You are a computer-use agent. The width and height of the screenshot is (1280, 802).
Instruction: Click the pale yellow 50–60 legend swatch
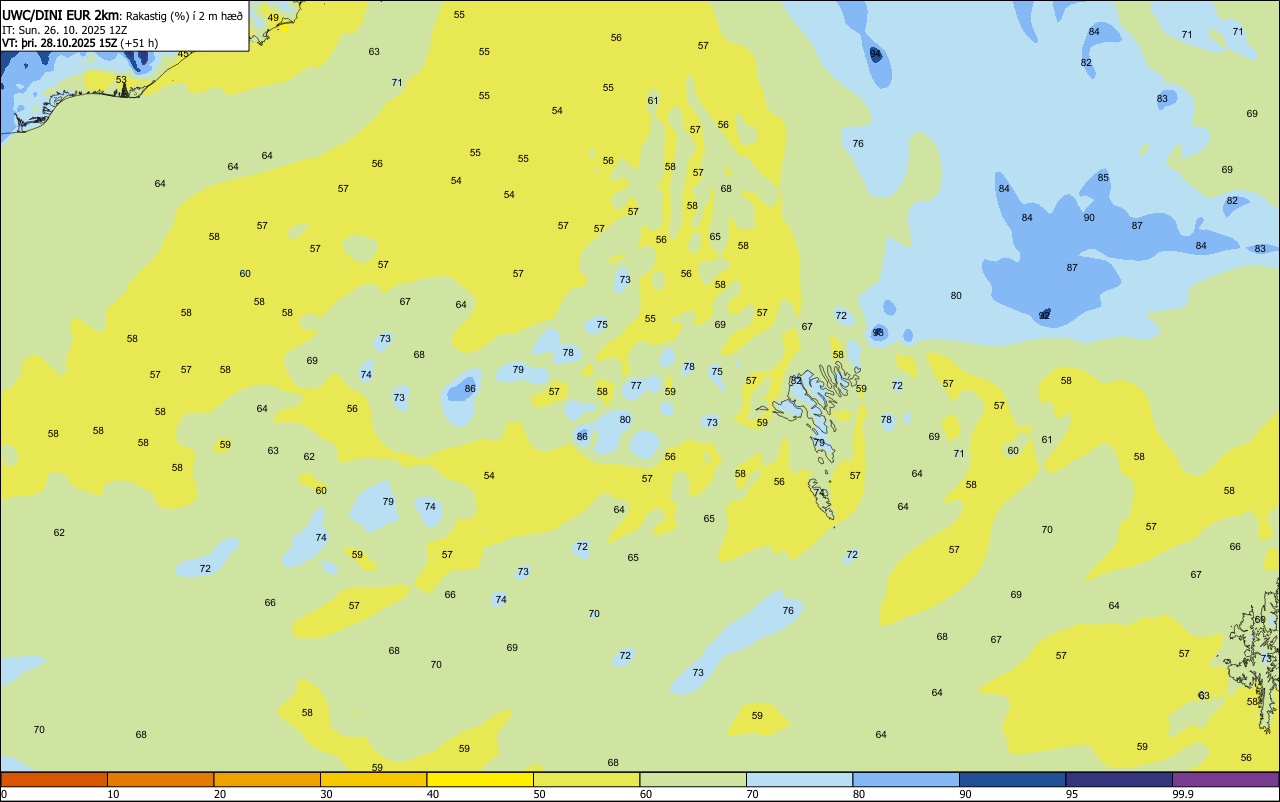pyautogui.click(x=586, y=779)
